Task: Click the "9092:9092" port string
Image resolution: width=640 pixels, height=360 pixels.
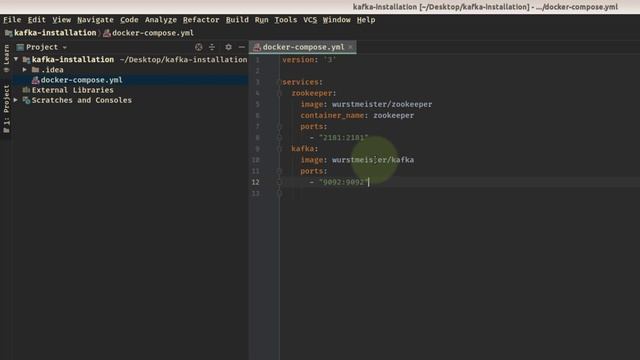Action: 343,182
